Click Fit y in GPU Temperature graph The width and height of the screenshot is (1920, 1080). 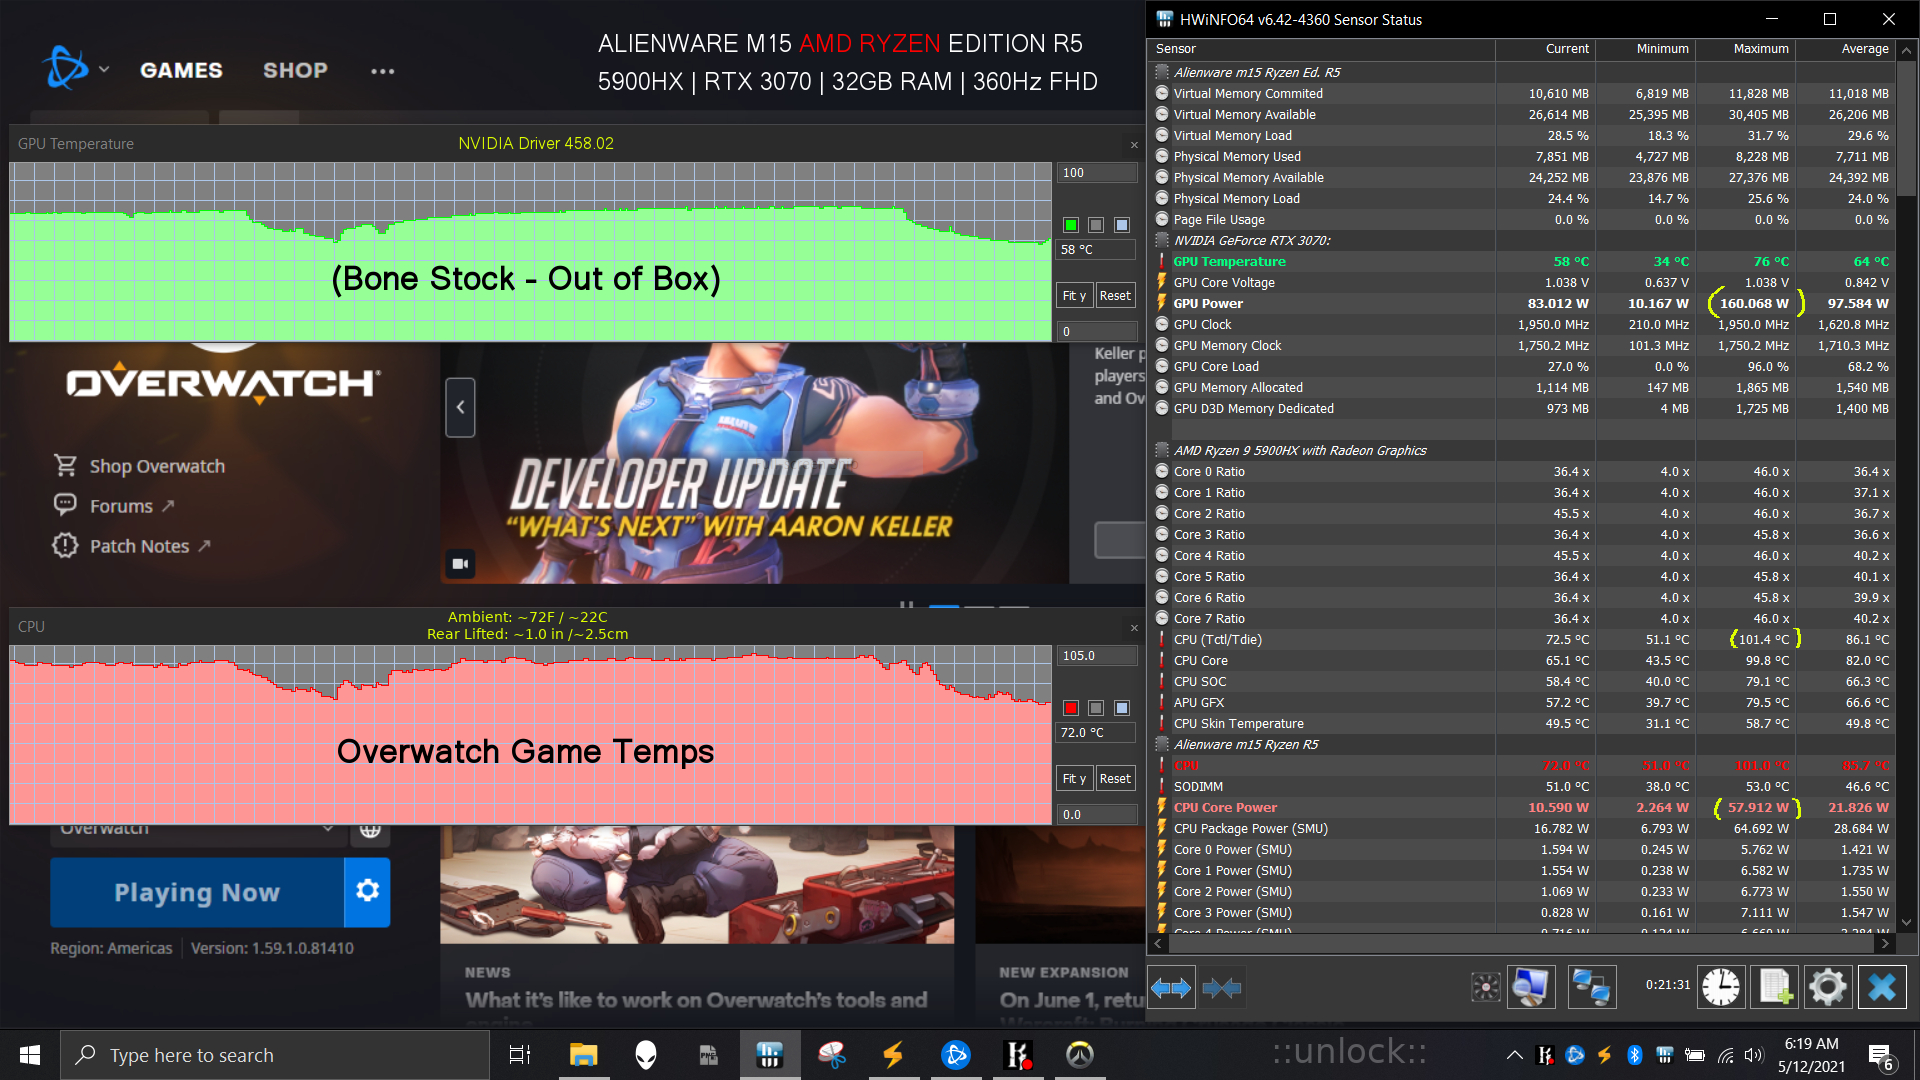1074,296
